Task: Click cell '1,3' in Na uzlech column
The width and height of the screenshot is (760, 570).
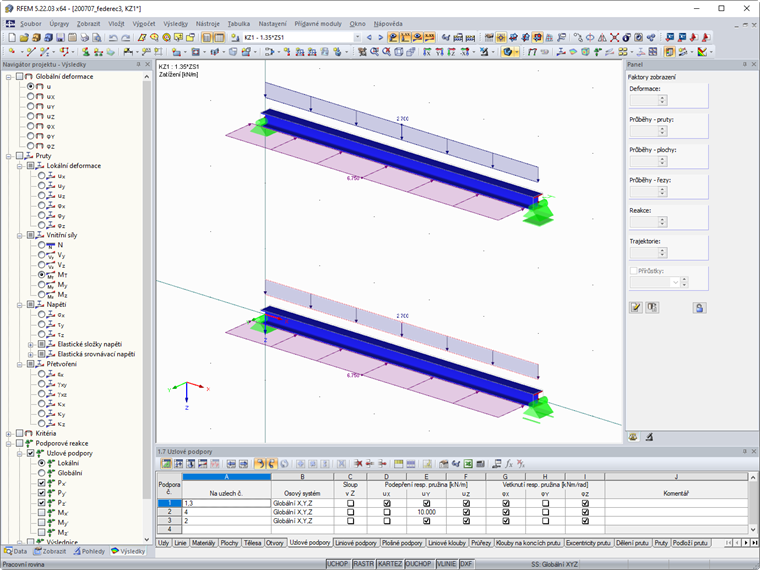Action: [x=226, y=503]
